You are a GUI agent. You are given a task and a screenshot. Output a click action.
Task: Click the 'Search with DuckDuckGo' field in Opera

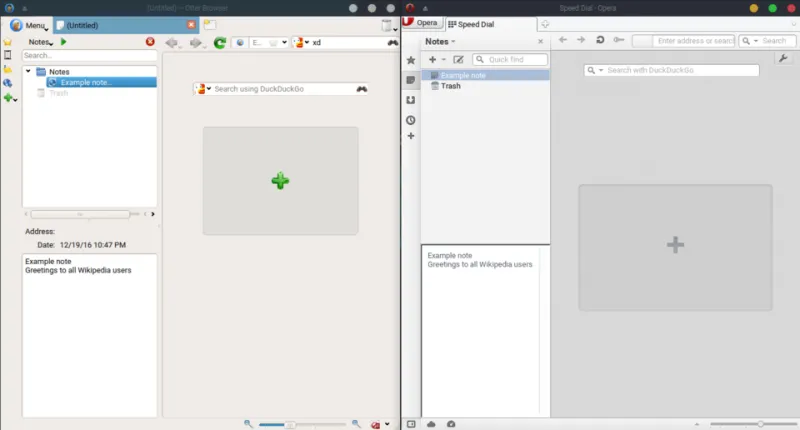671,70
